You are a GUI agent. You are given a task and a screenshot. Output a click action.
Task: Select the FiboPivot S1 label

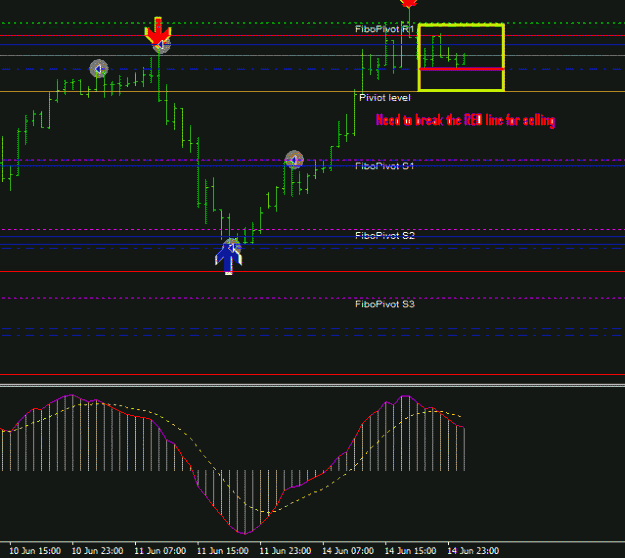click(385, 166)
